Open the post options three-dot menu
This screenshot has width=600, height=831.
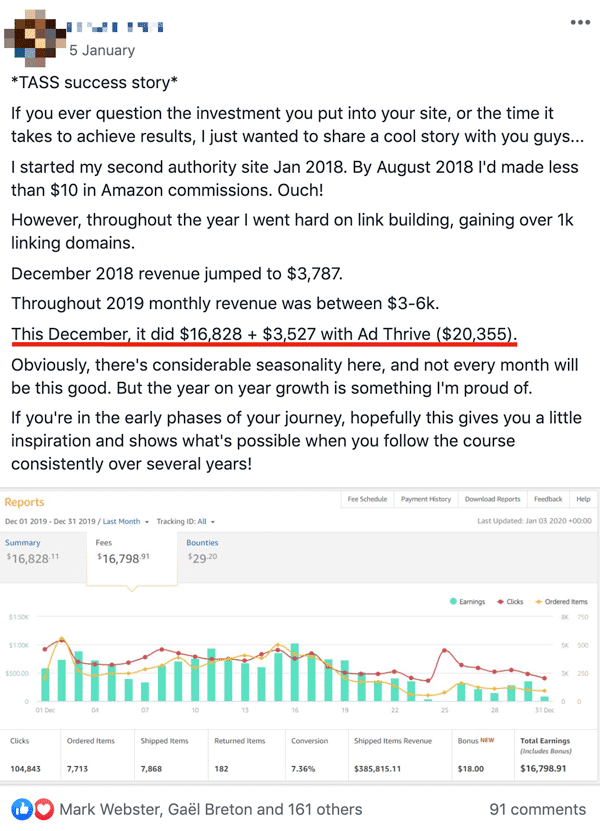pos(580,22)
